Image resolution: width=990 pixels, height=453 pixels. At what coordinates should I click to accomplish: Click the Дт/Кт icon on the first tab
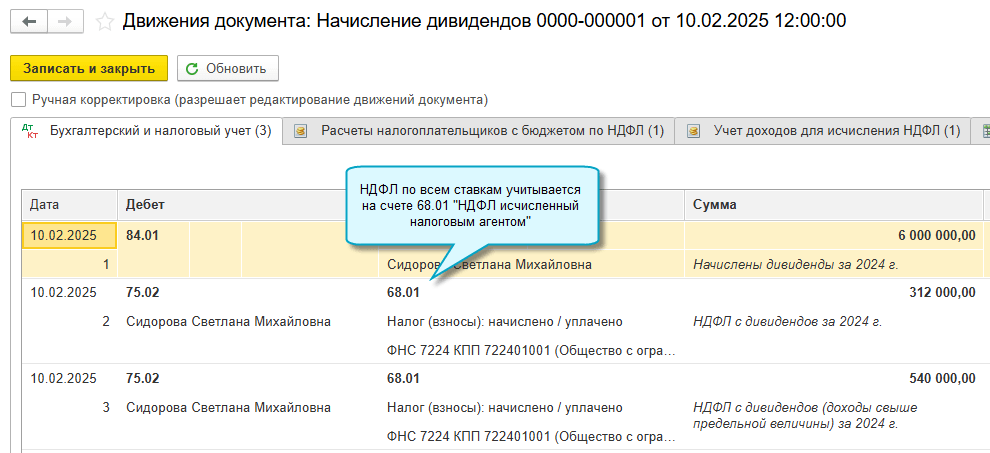(x=30, y=131)
